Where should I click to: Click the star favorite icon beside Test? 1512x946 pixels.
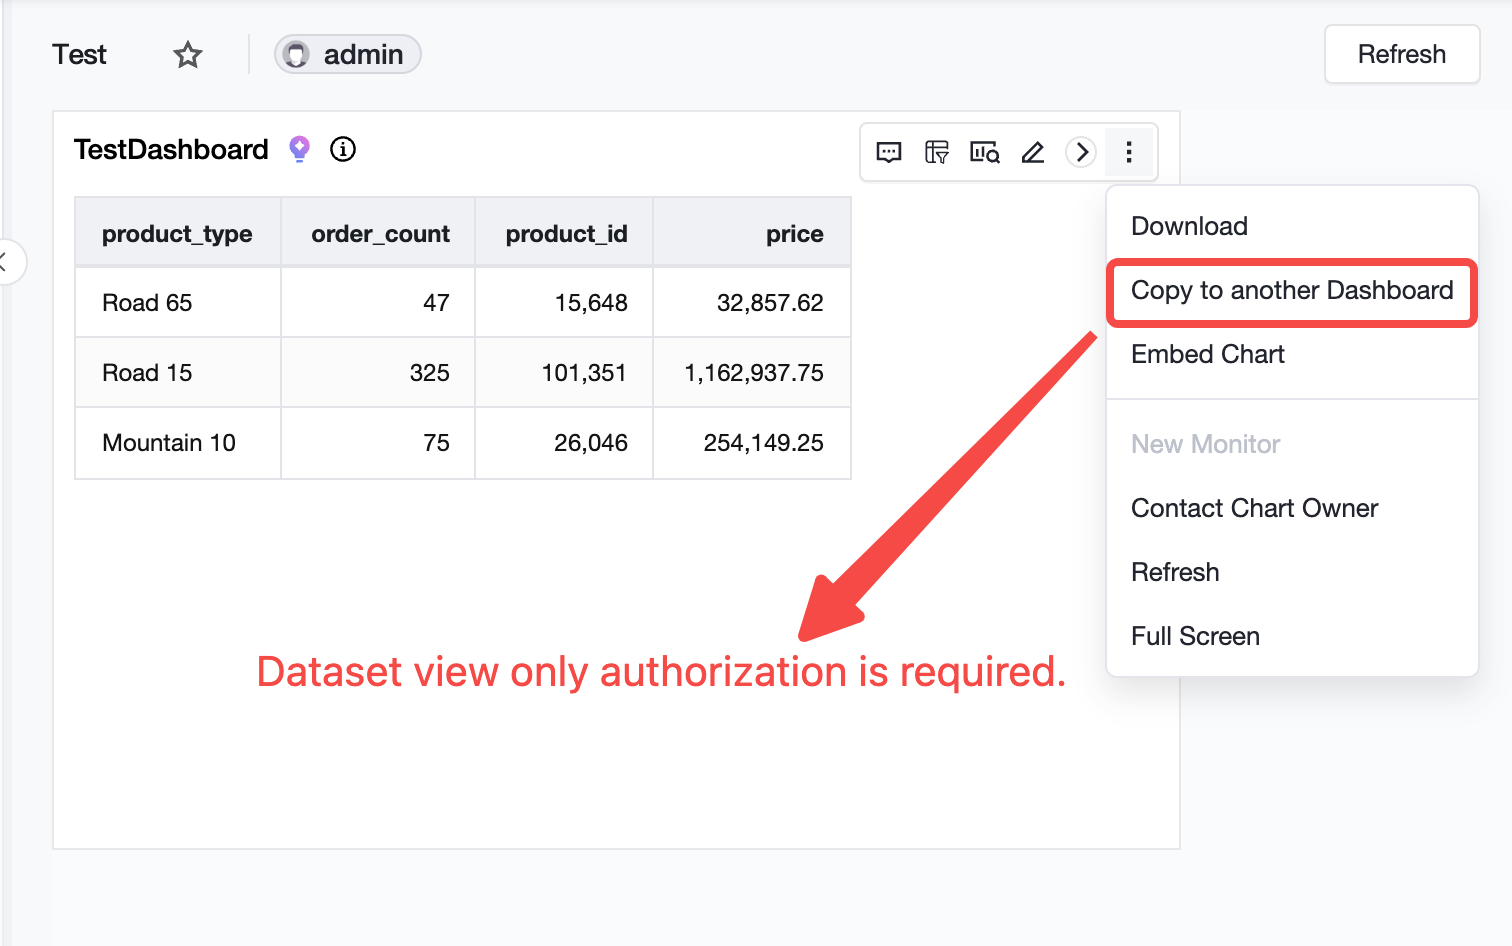(188, 55)
